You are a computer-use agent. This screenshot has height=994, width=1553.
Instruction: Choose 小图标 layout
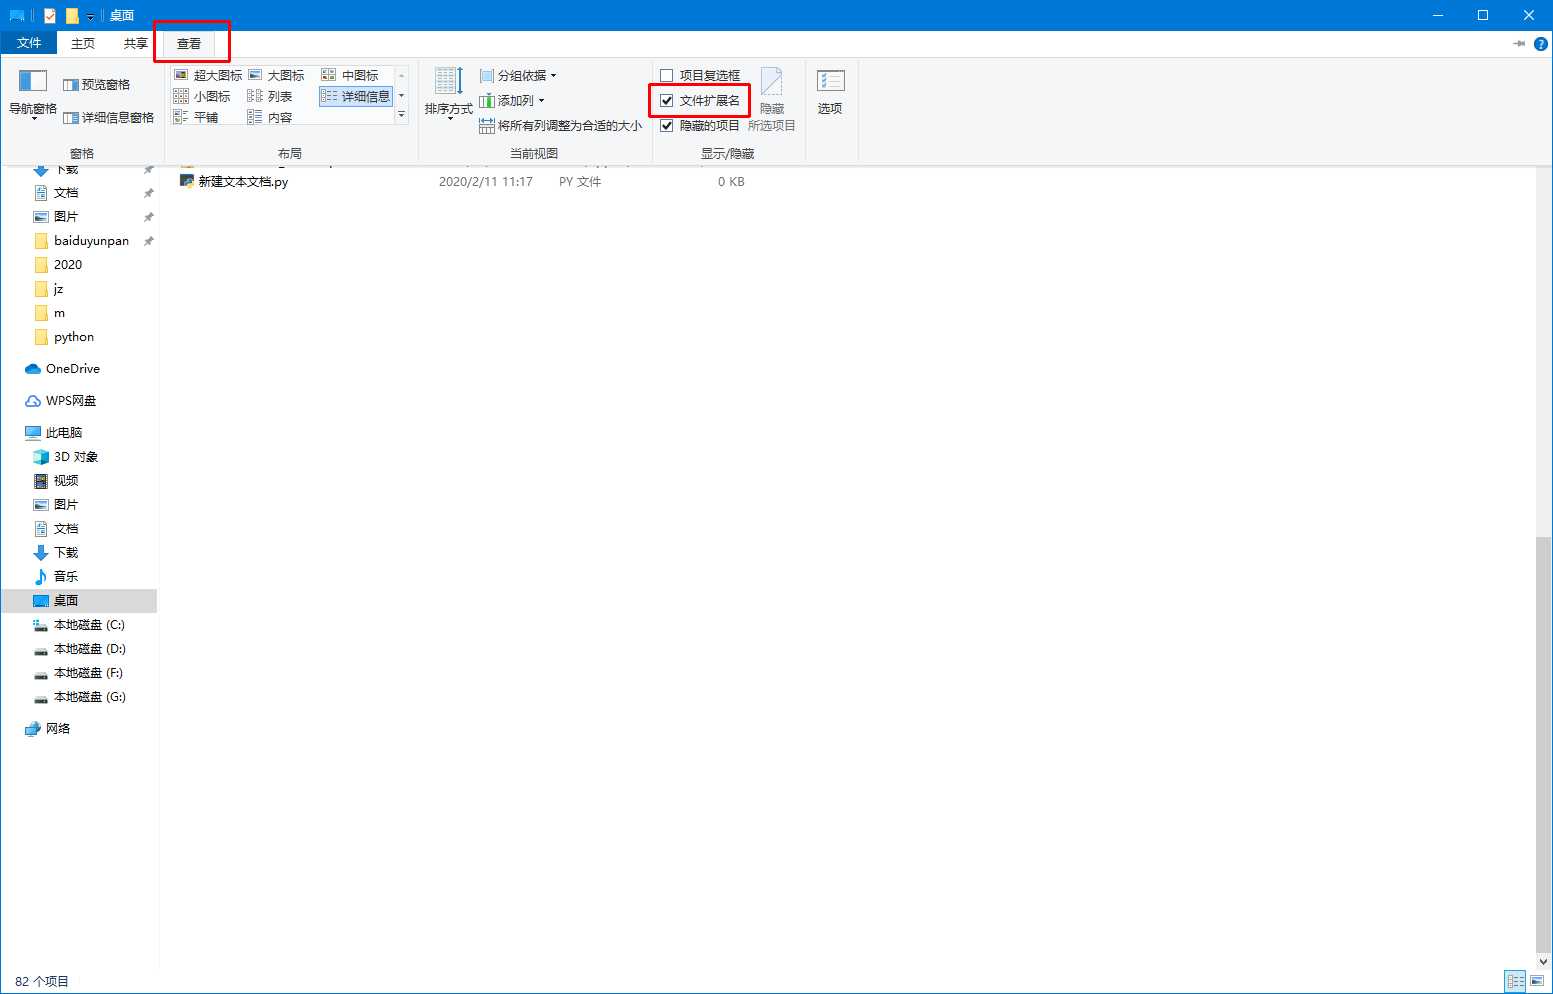coord(202,96)
